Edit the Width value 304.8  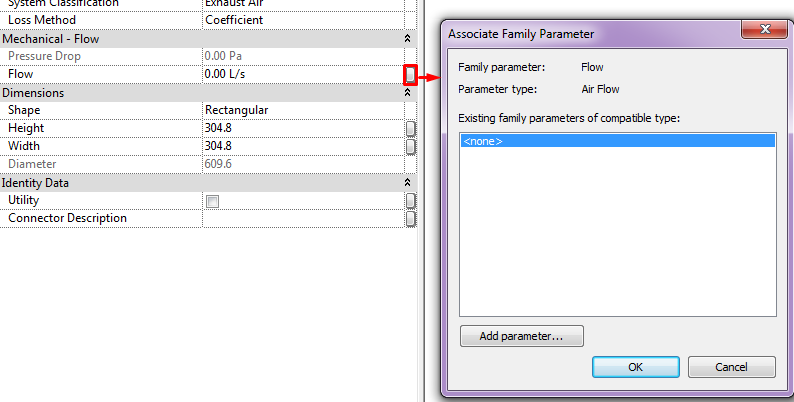(x=303, y=146)
